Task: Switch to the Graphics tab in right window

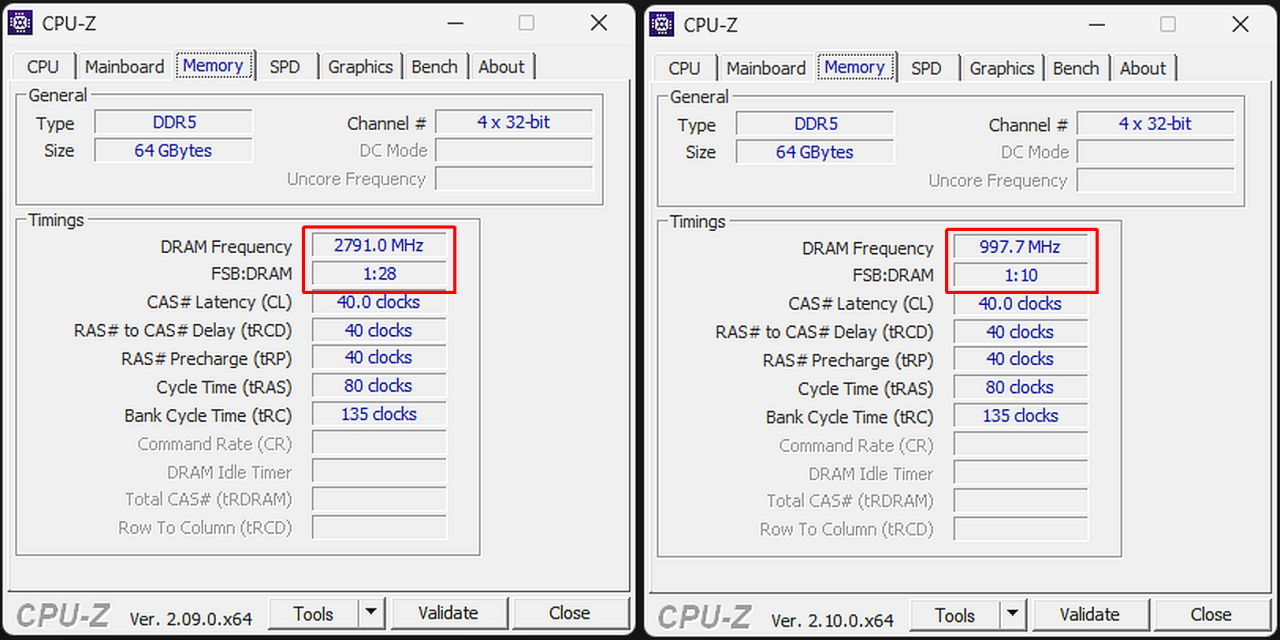Action: click(x=1001, y=68)
